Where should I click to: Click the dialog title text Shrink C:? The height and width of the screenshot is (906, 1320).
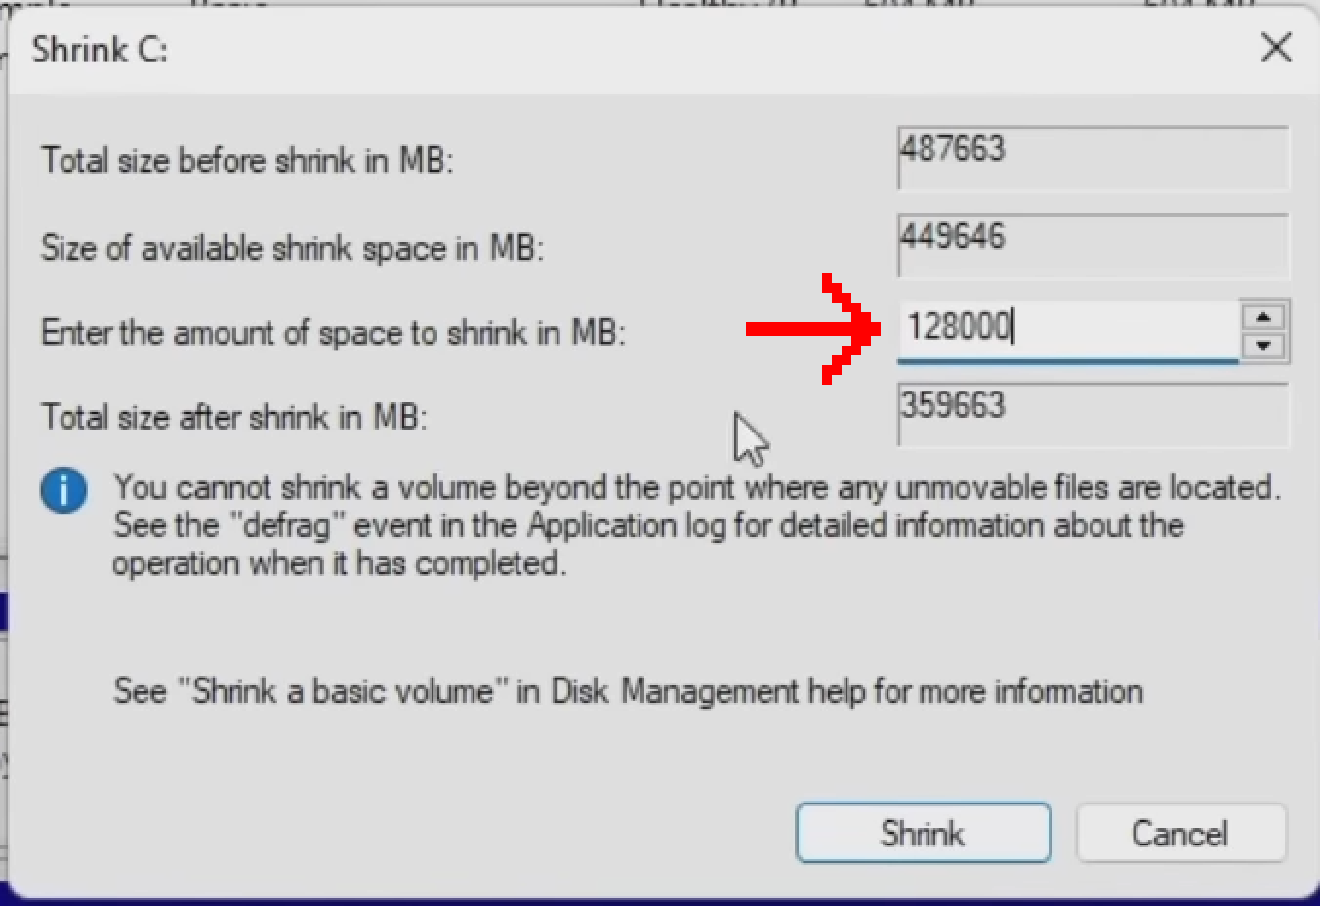click(x=99, y=49)
